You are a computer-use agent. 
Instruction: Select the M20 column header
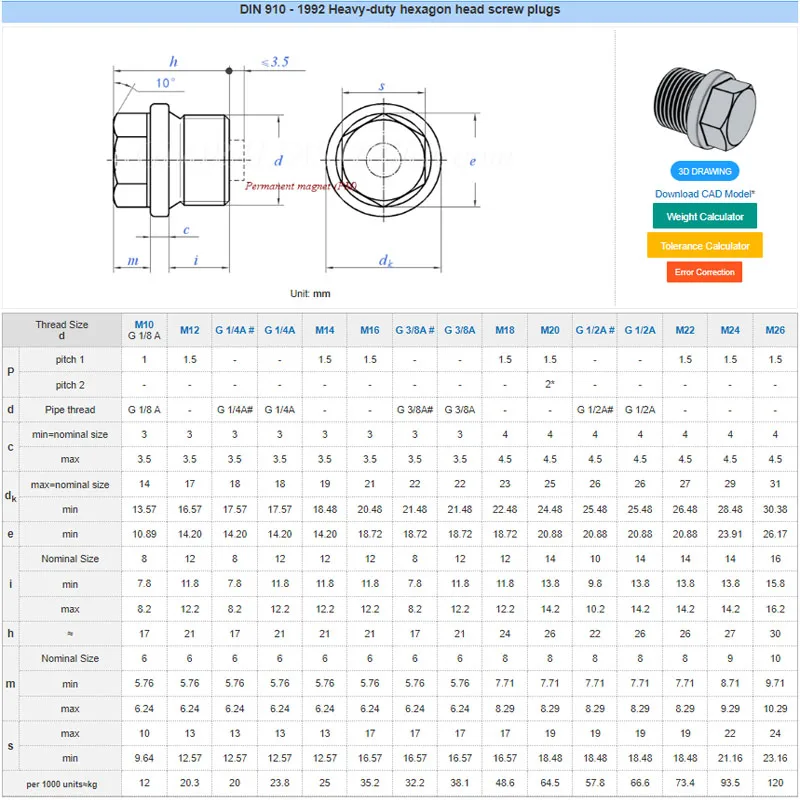click(550, 330)
